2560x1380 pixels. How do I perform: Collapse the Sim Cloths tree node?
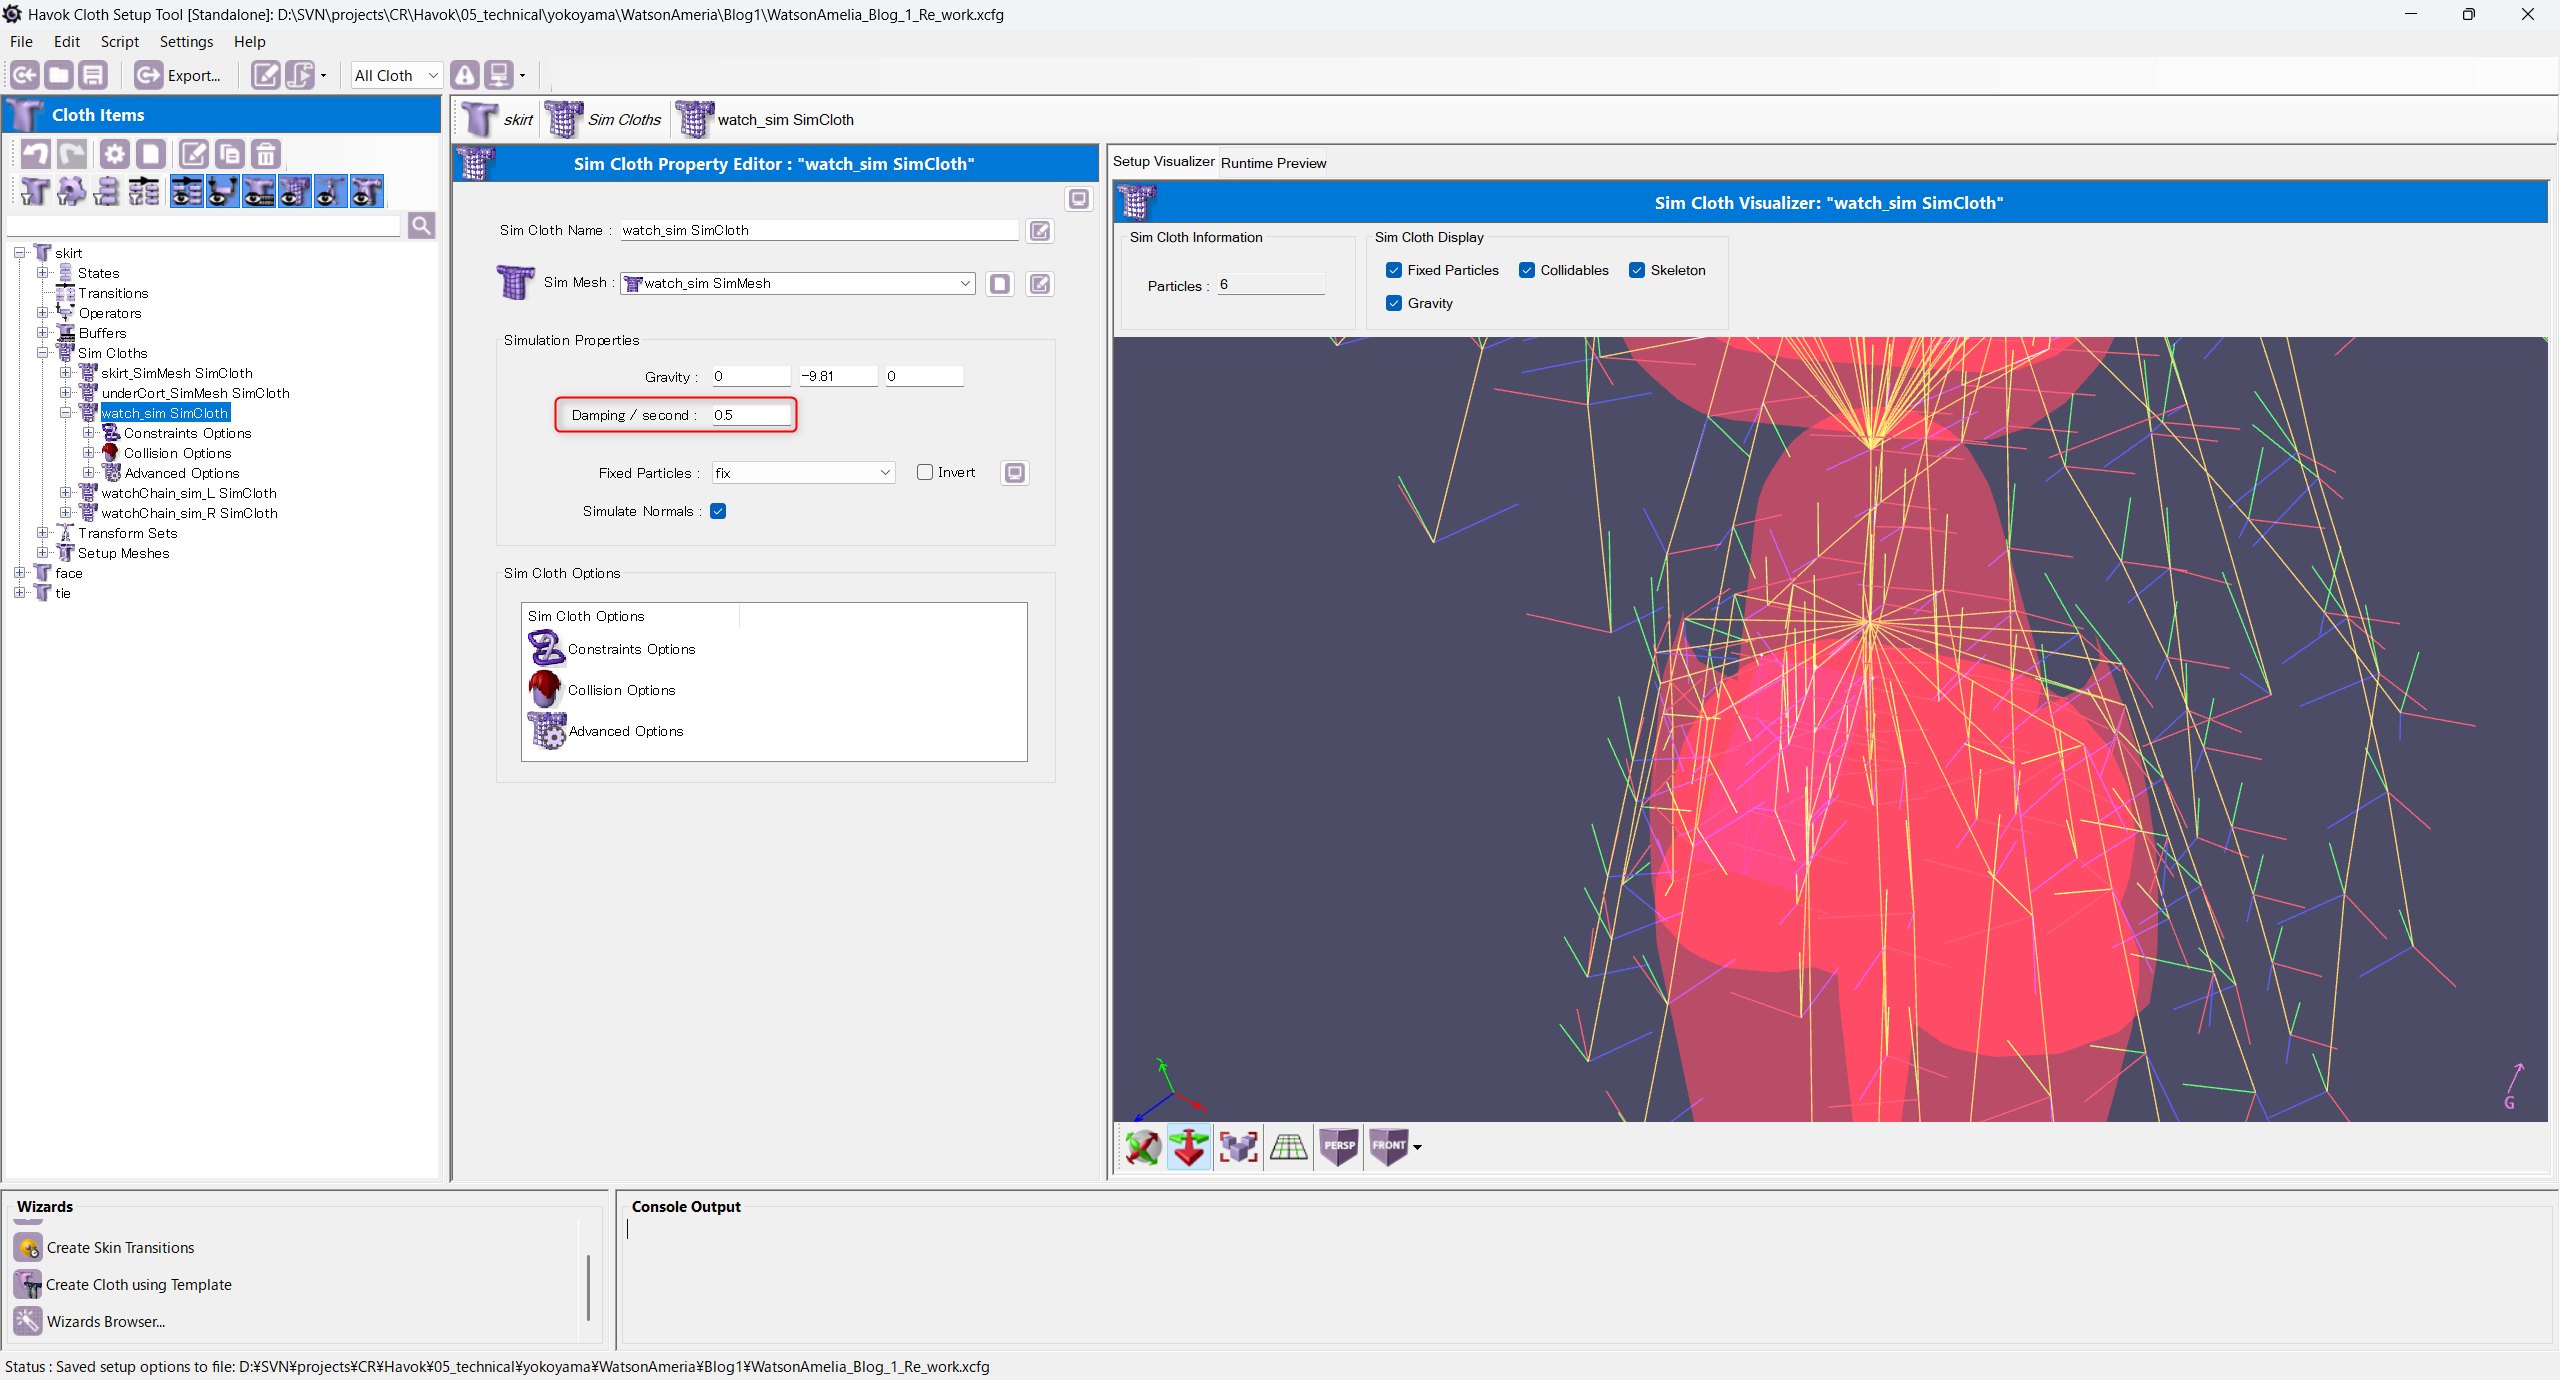(43, 353)
